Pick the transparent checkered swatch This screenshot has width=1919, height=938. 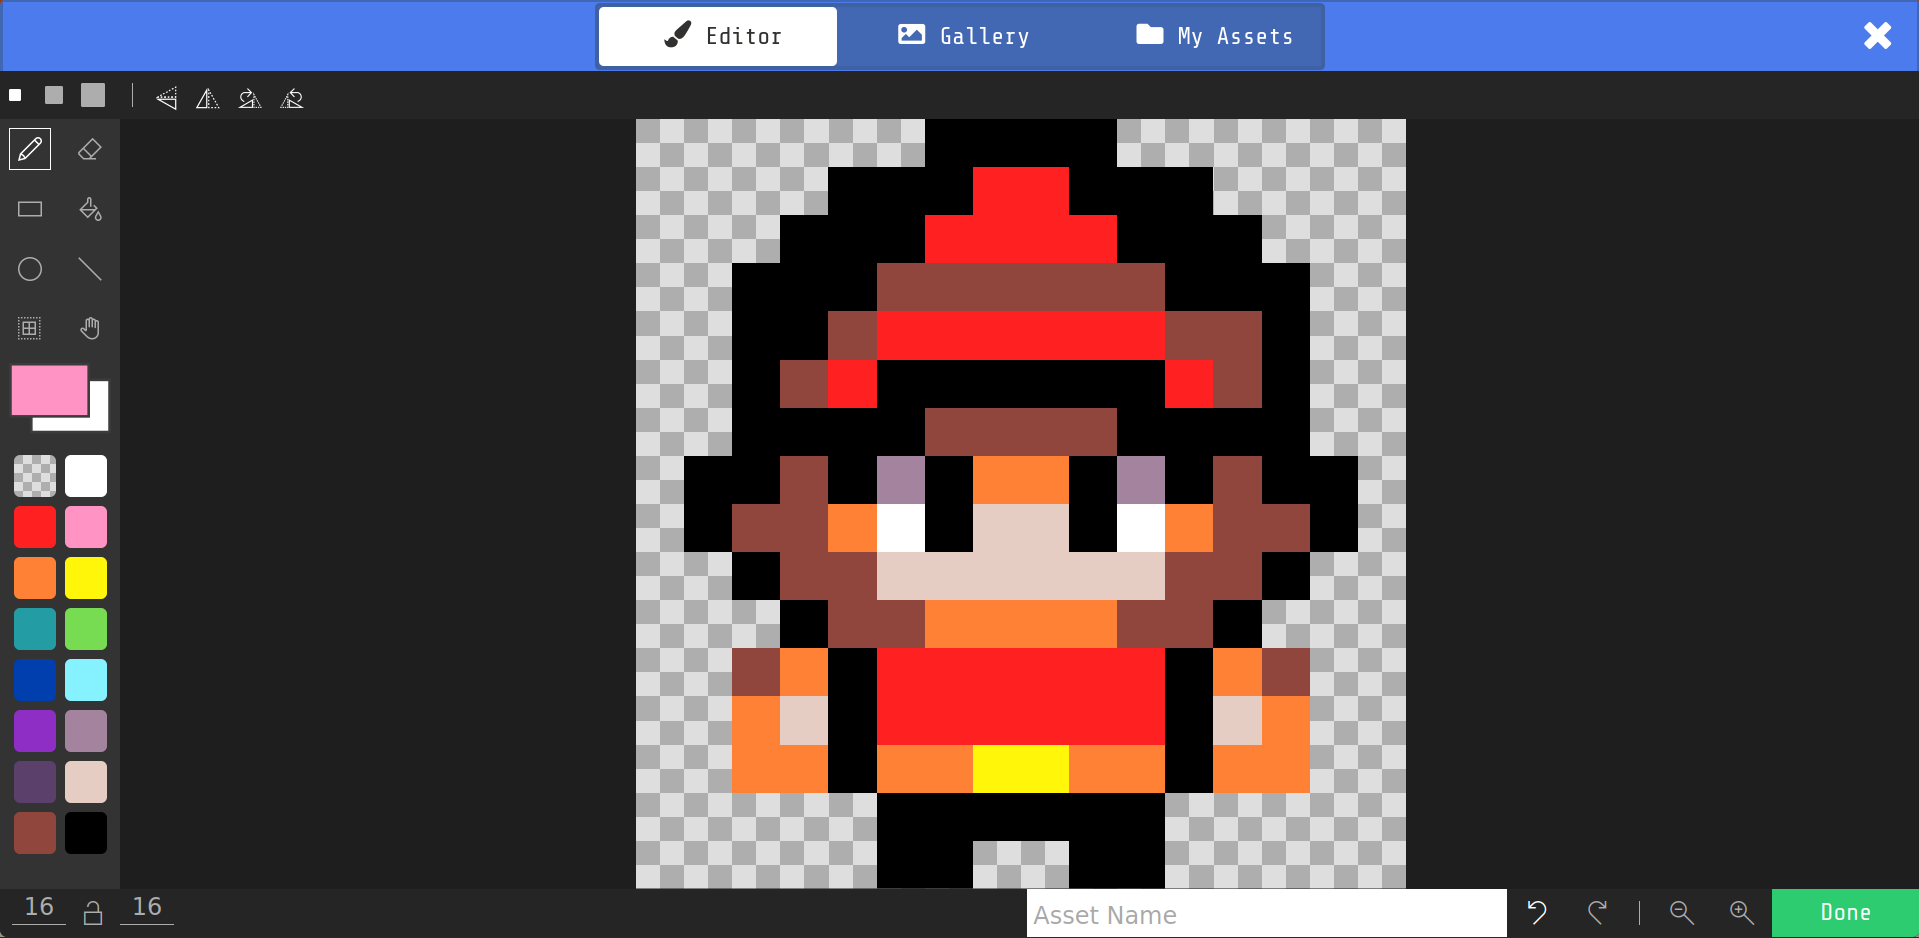(x=35, y=476)
